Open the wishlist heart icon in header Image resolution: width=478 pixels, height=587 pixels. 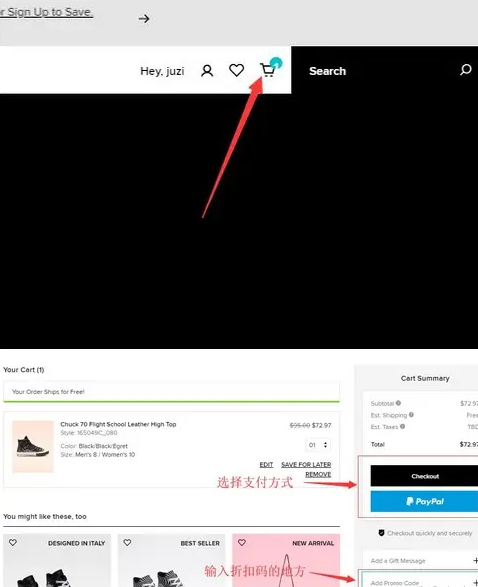point(237,70)
